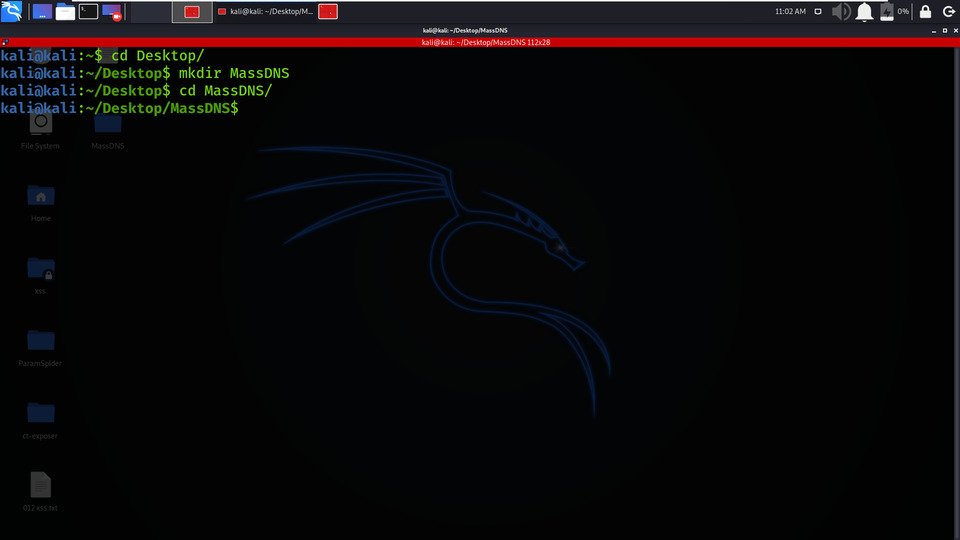Select the highlighted red window taskbar button
The width and height of the screenshot is (960, 540).
pyautogui.click(x=192, y=12)
